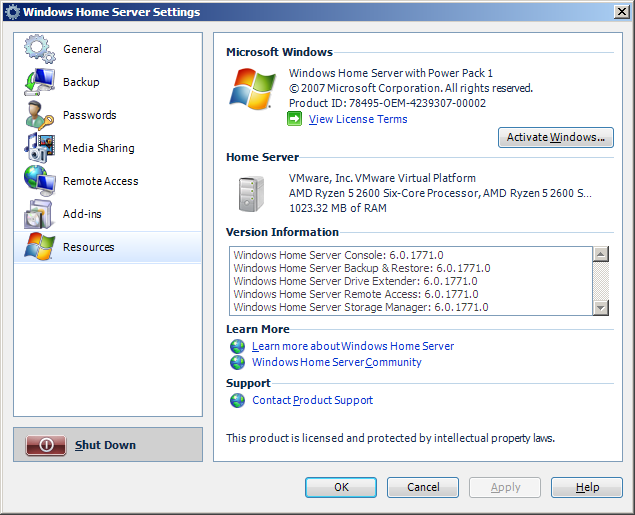Click the Media Sharing icon
635x515 pixels.
(39, 148)
